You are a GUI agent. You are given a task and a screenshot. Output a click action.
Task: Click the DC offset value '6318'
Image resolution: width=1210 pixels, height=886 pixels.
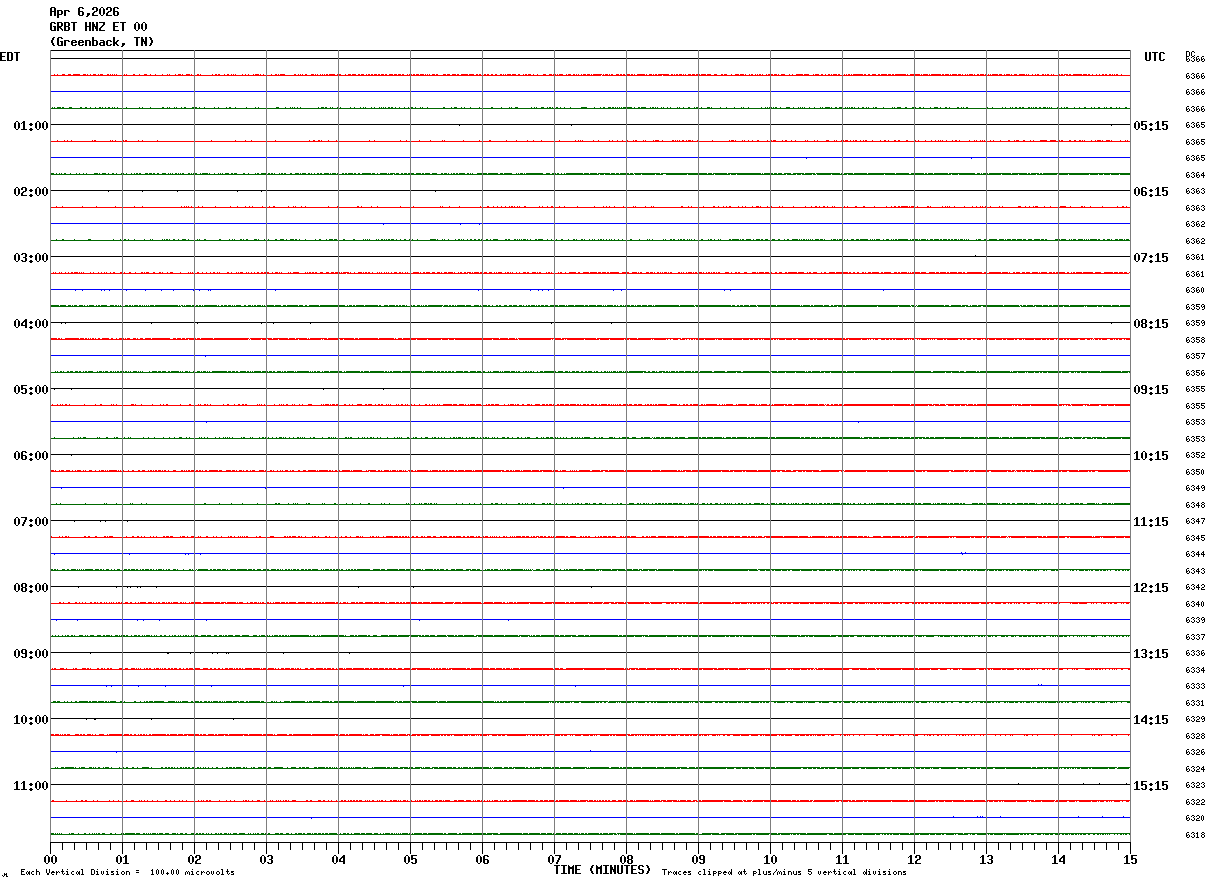click(x=1195, y=835)
